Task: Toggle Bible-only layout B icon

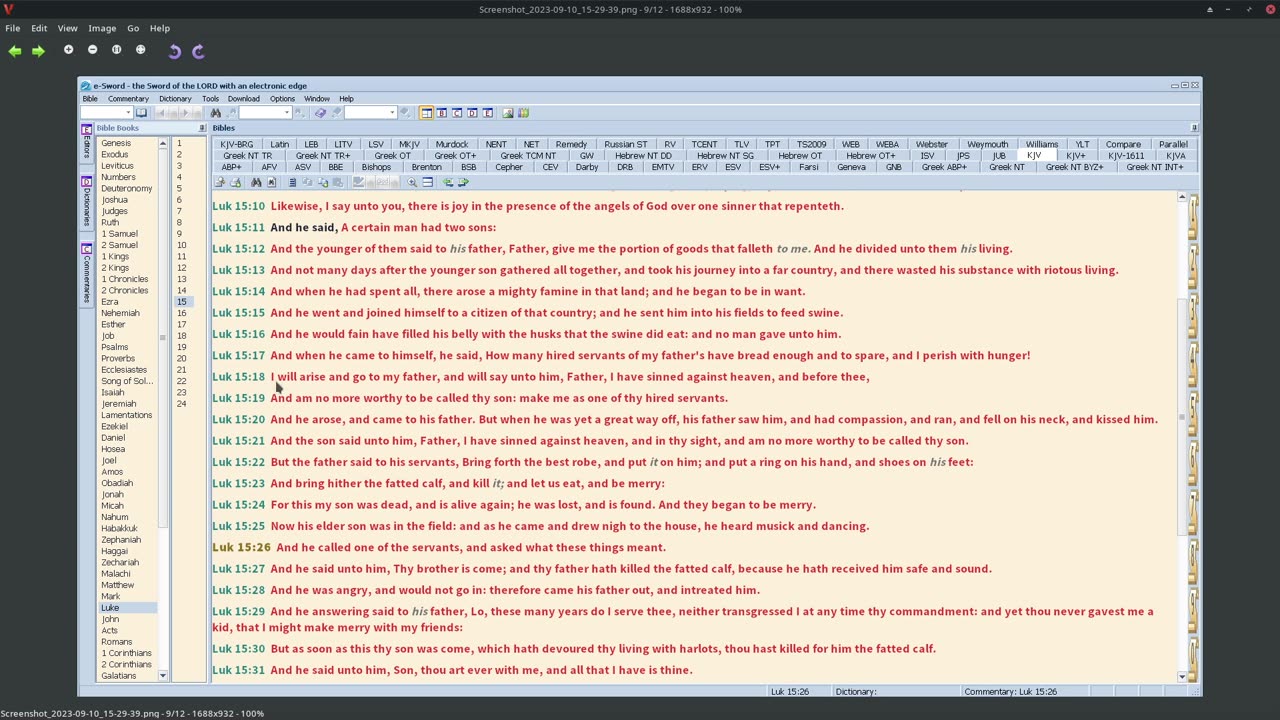Action: (441, 113)
